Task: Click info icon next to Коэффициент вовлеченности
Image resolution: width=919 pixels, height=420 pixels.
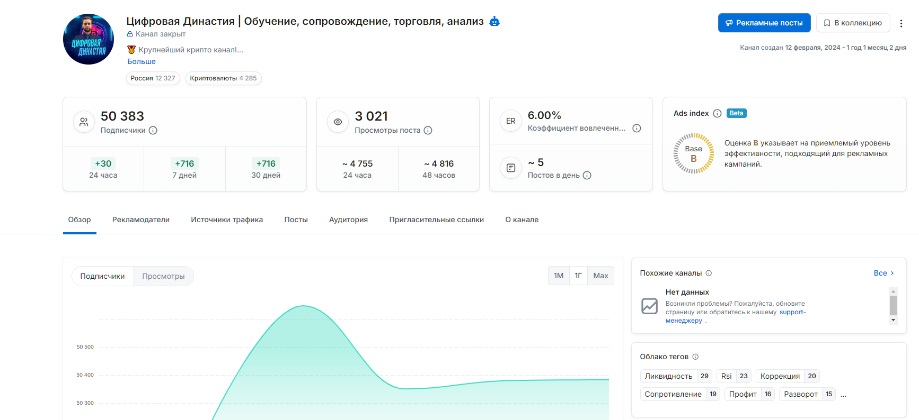Action: [637, 128]
